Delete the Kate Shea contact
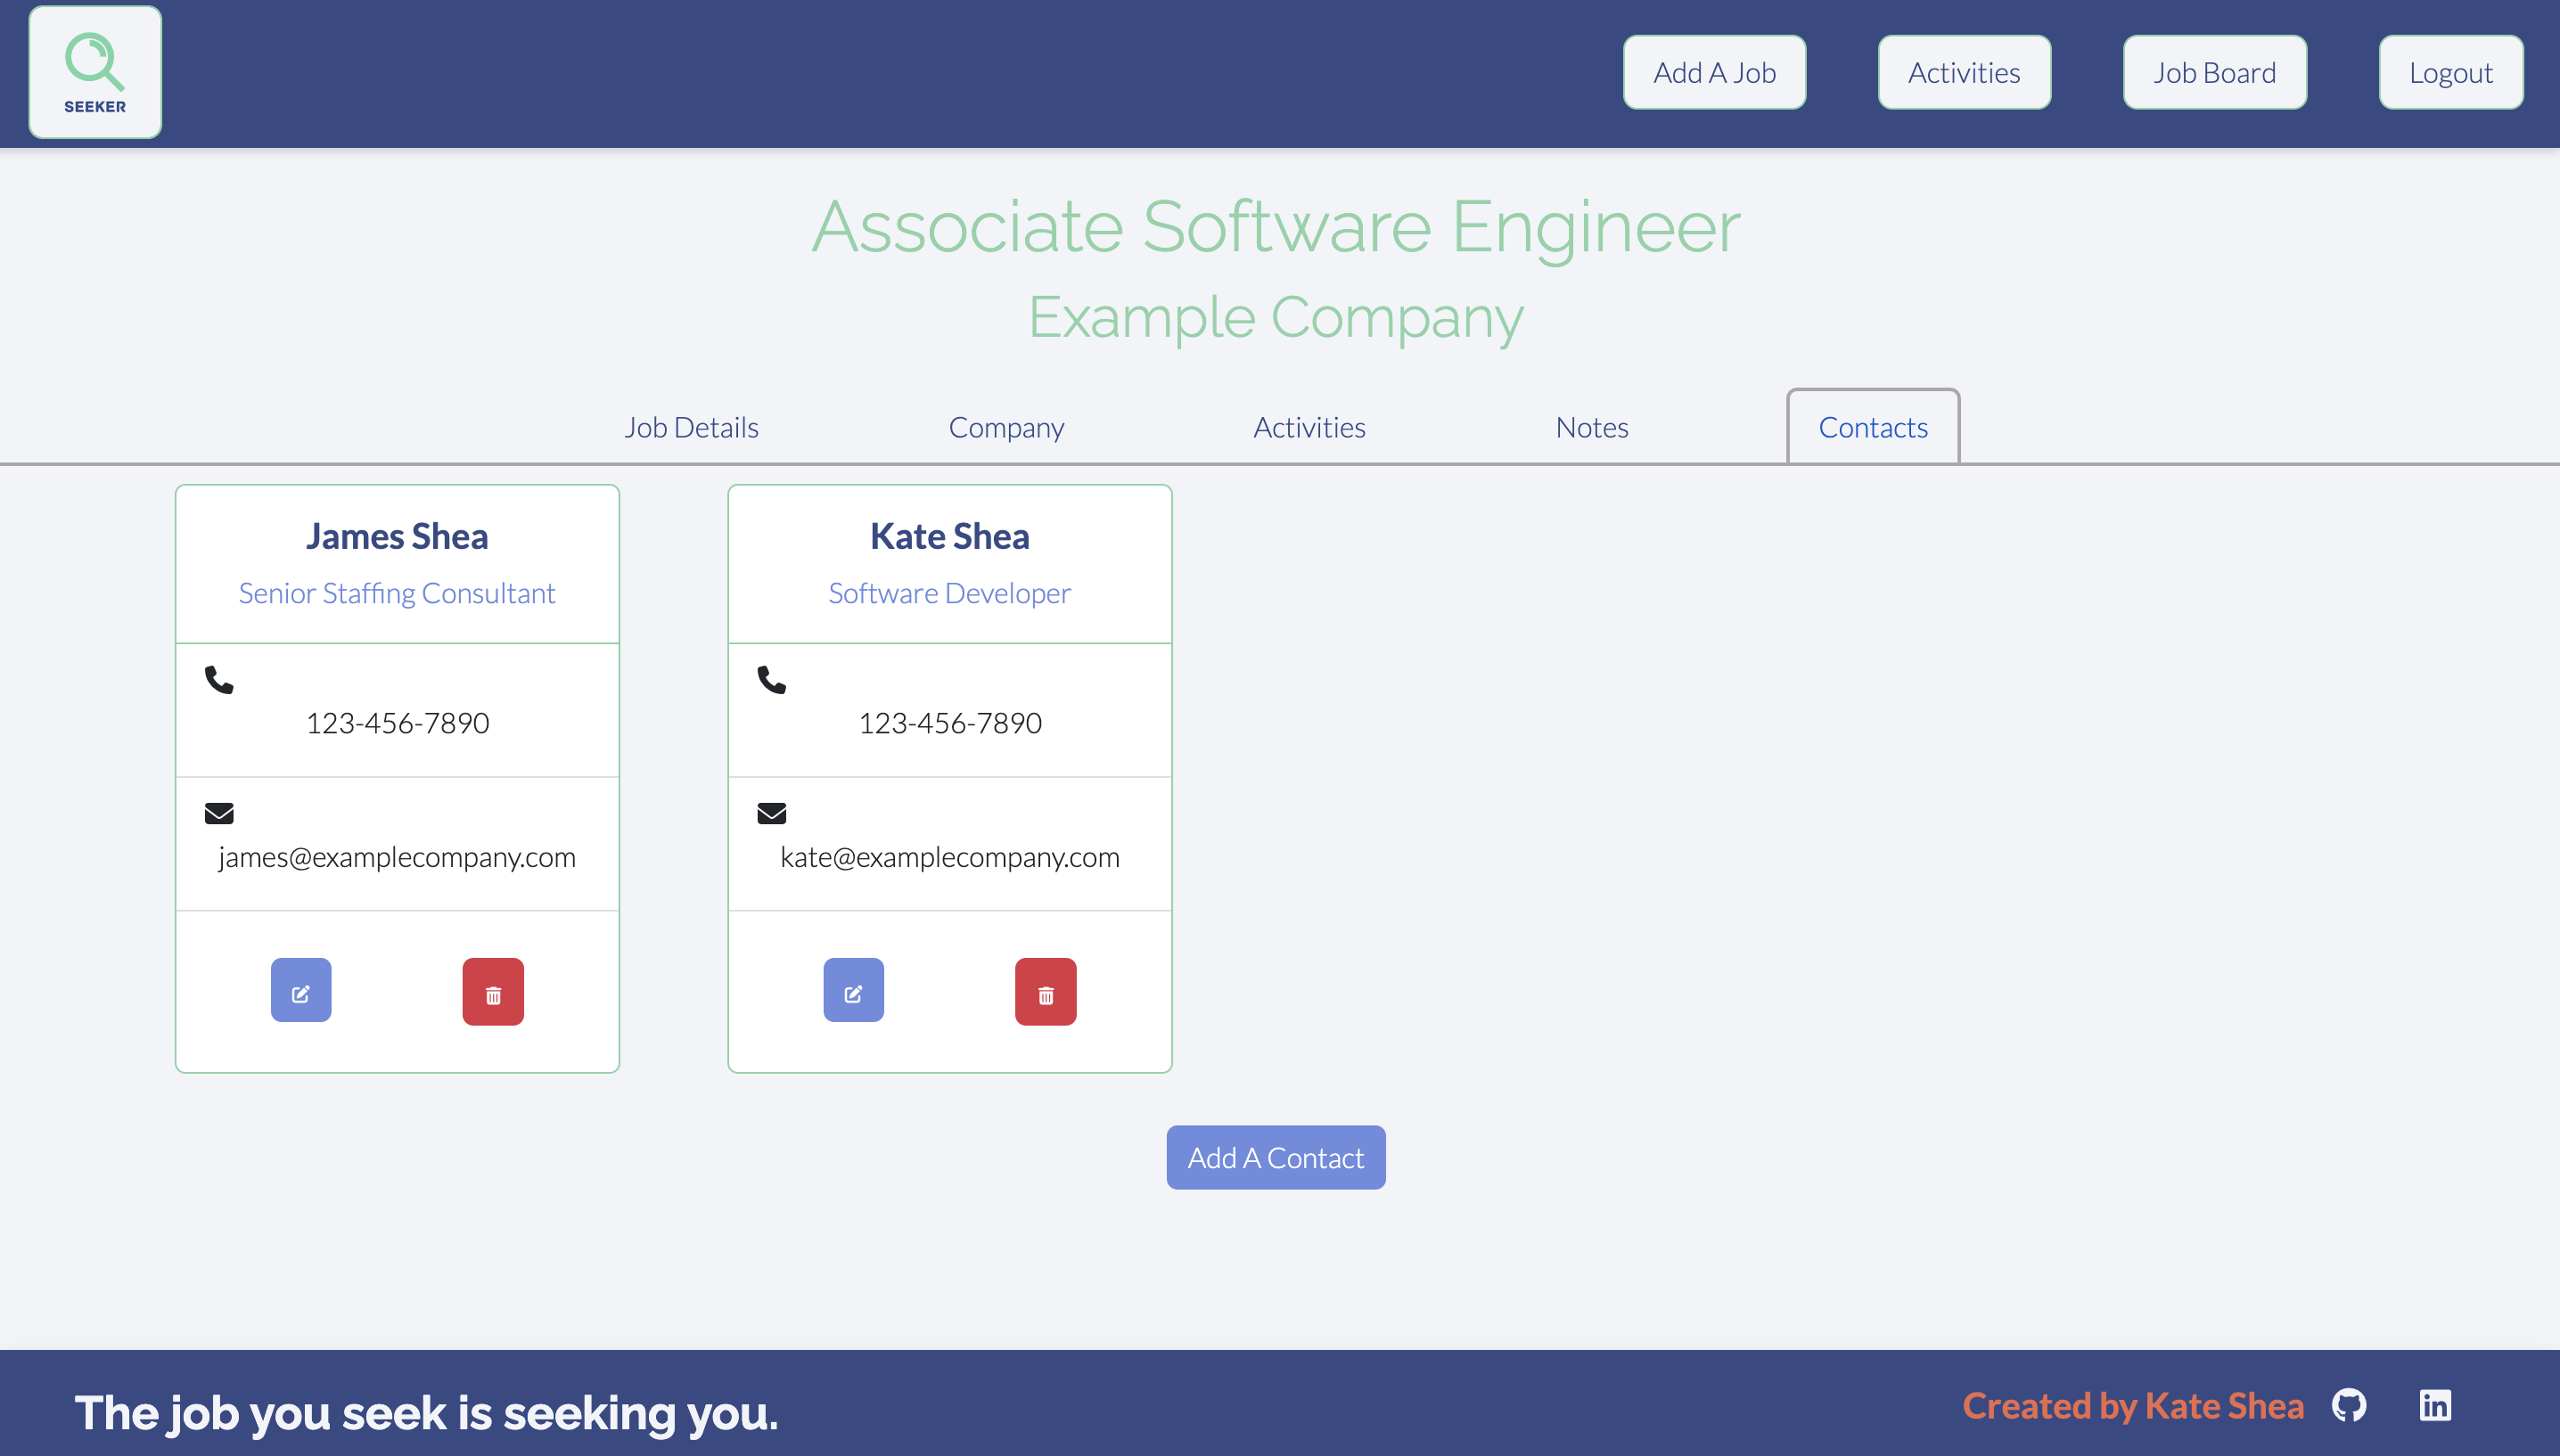Viewport: 2560px width, 1456px height. [1046, 992]
